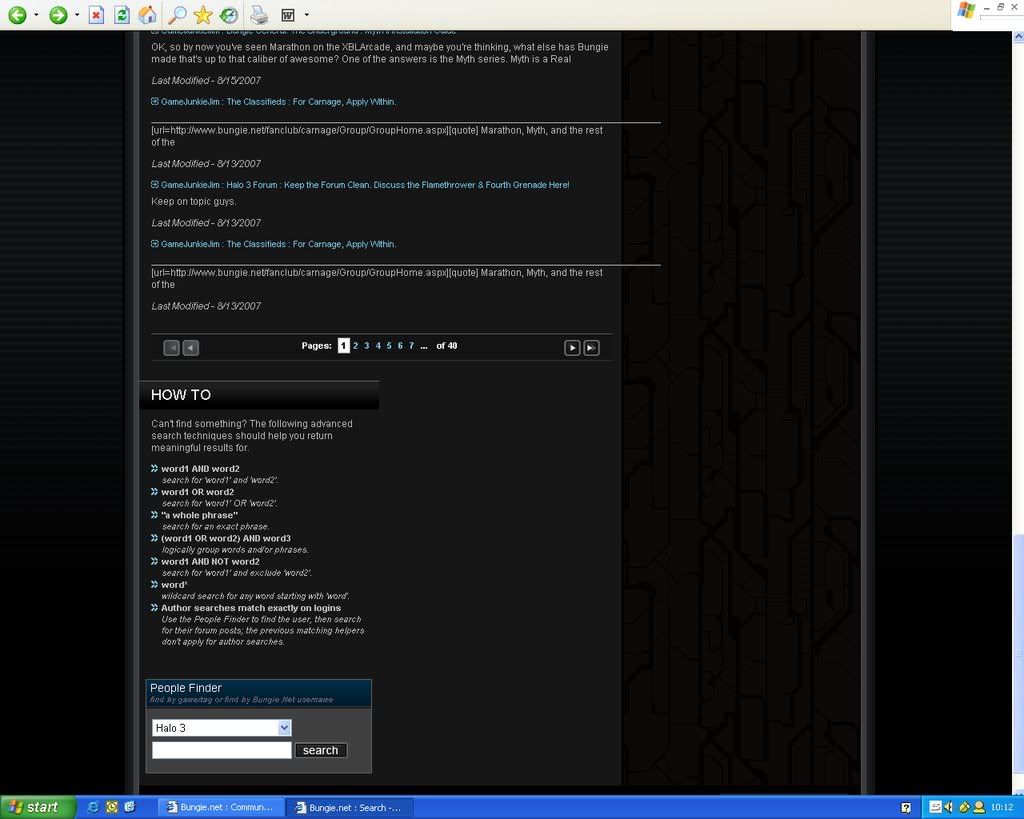Open Favorites with the star icon
The width and height of the screenshot is (1024, 819).
pyautogui.click(x=203, y=15)
